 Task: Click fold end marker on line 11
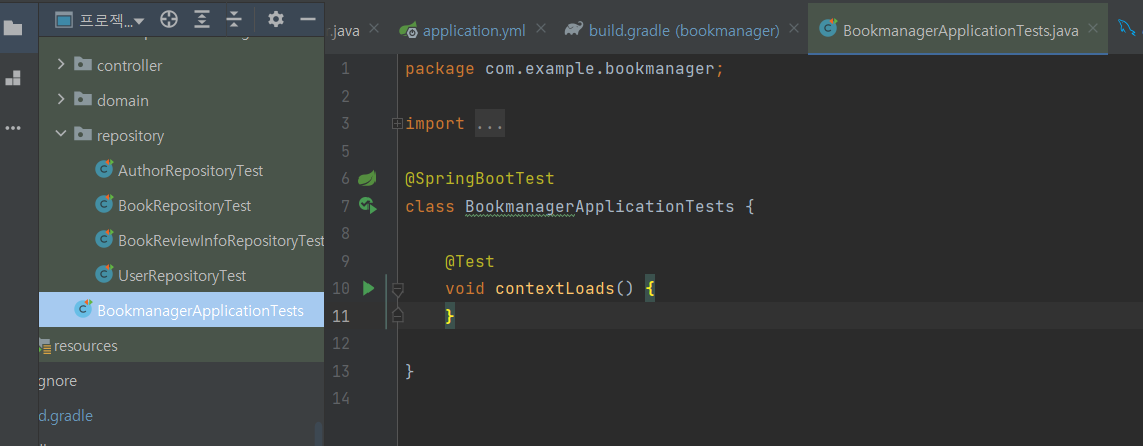pyautogui.click(x=397, y=316)
